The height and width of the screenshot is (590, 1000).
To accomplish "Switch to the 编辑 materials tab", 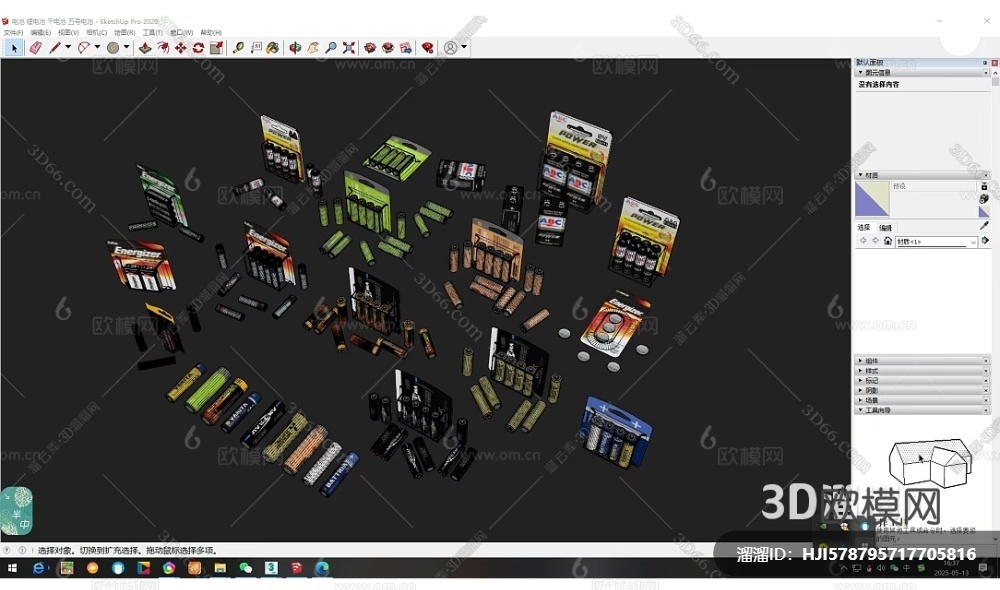I will pos(886,228).
